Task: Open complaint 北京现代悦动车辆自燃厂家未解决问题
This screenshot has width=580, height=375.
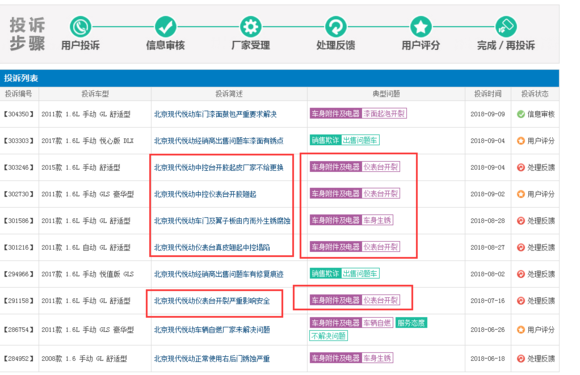Action: (212, 330)
